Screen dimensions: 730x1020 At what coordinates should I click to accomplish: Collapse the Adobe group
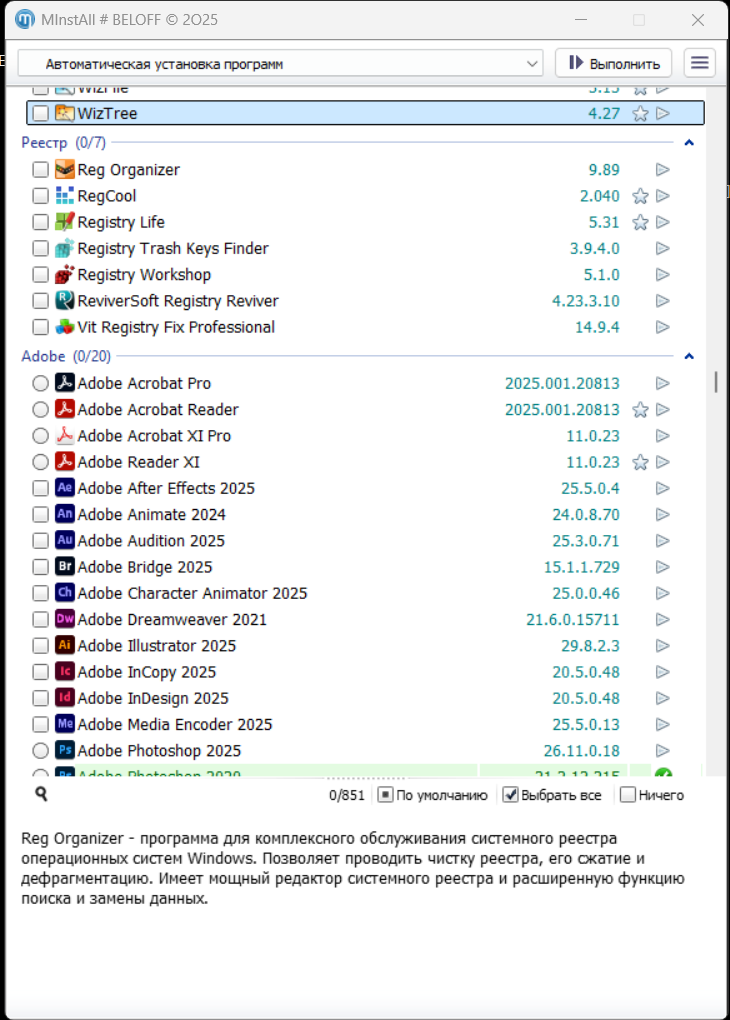click(x=688, y=356)
